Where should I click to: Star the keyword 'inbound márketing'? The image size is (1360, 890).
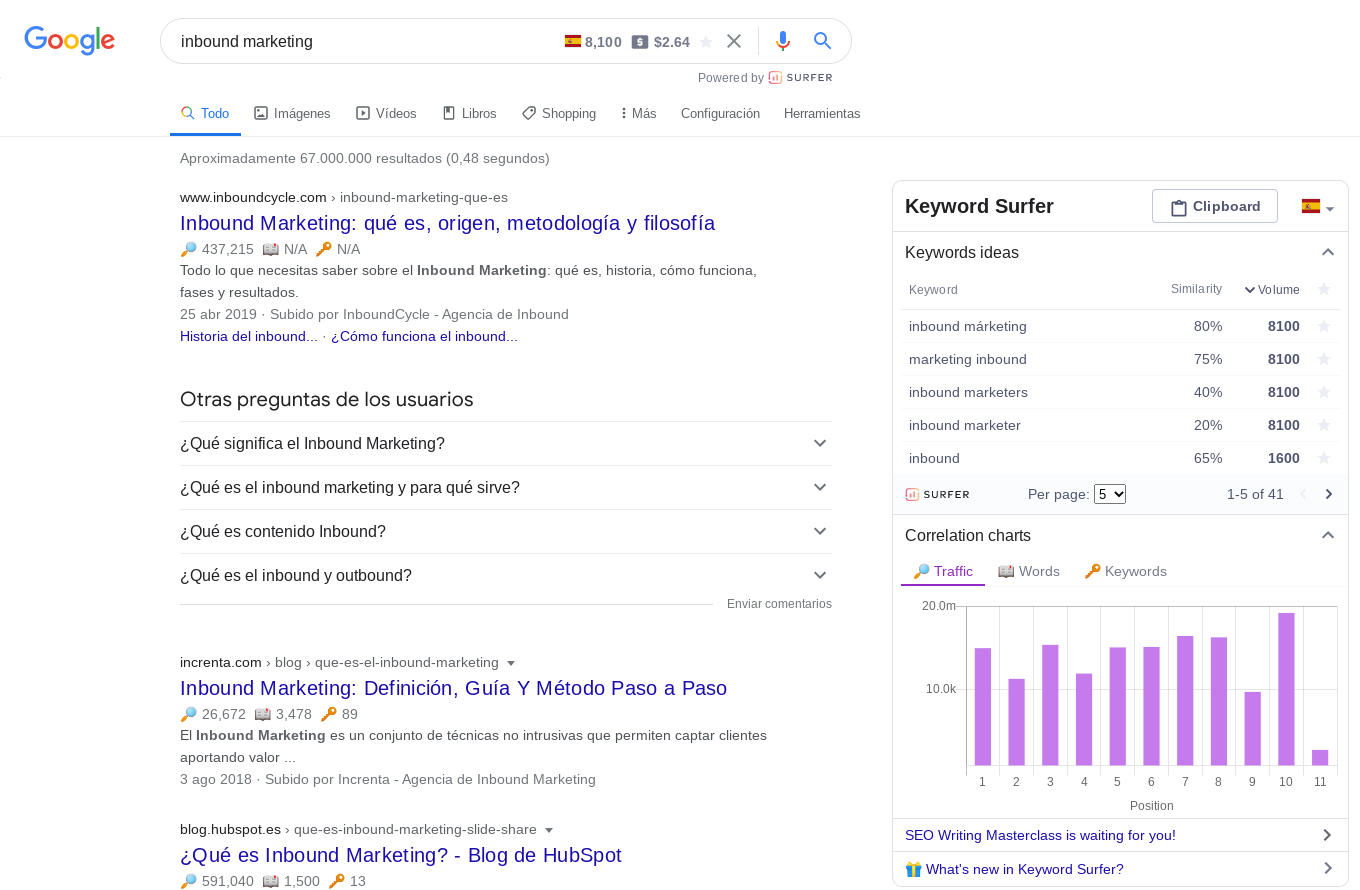tap(1324, 326)
